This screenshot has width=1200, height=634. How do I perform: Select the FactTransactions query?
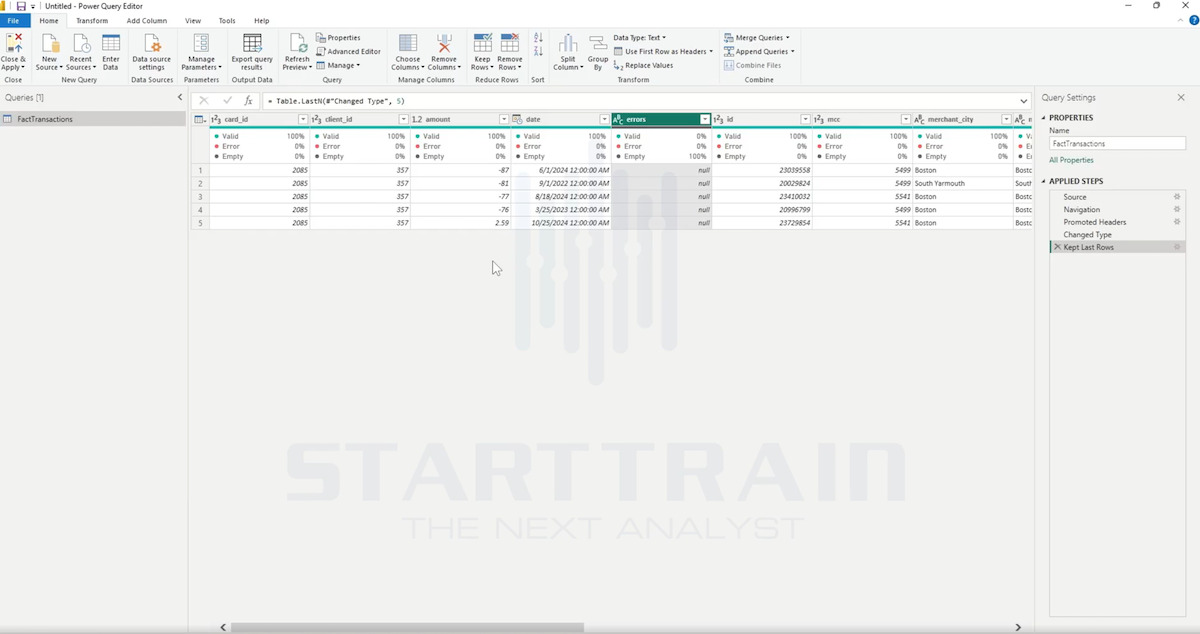[x=93, y=119]
